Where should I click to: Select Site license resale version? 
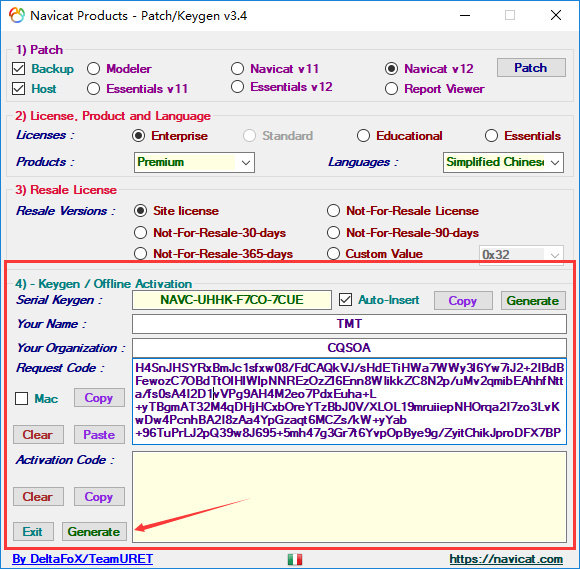141,211
